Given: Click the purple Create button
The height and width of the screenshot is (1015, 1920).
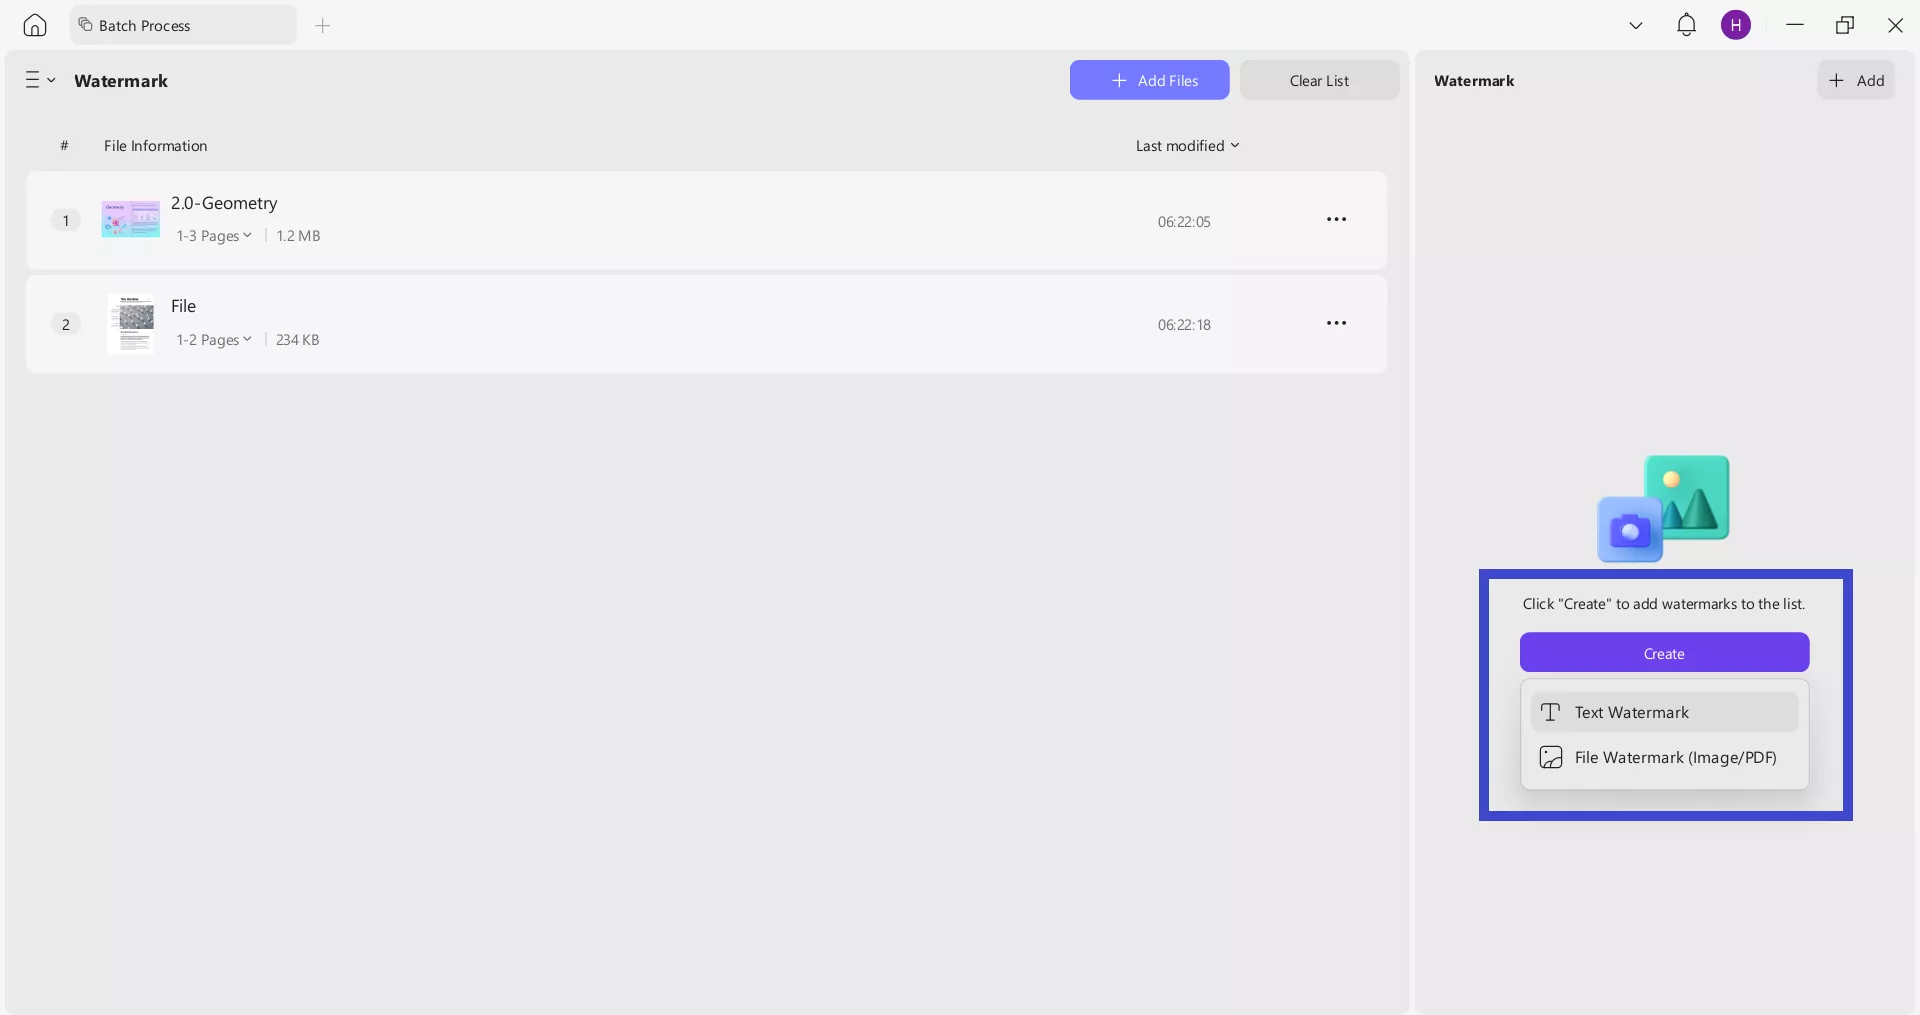Looking at the screenshot, I should point(1664,653).
